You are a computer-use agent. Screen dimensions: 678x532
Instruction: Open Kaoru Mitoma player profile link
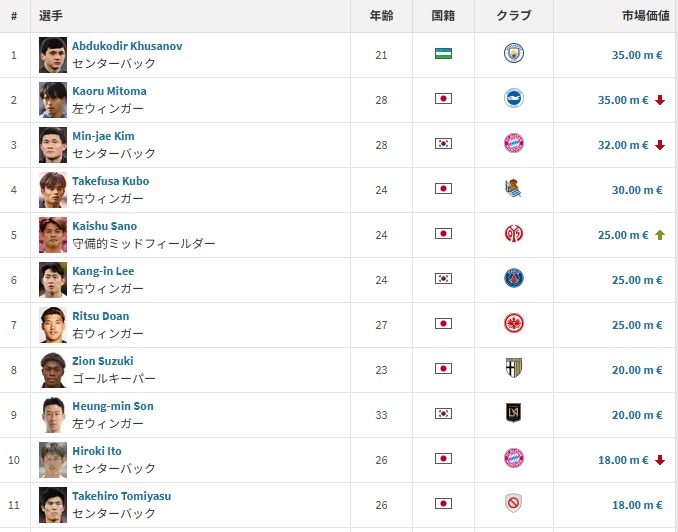pos(109,91)
